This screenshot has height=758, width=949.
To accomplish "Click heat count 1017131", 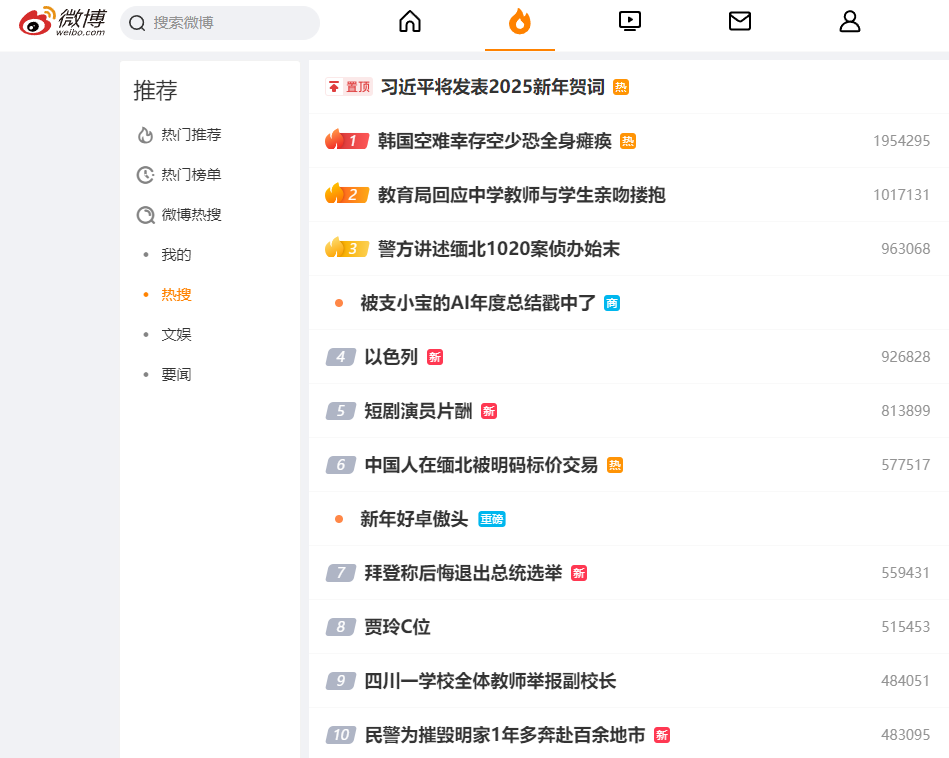I will (901, 195).
